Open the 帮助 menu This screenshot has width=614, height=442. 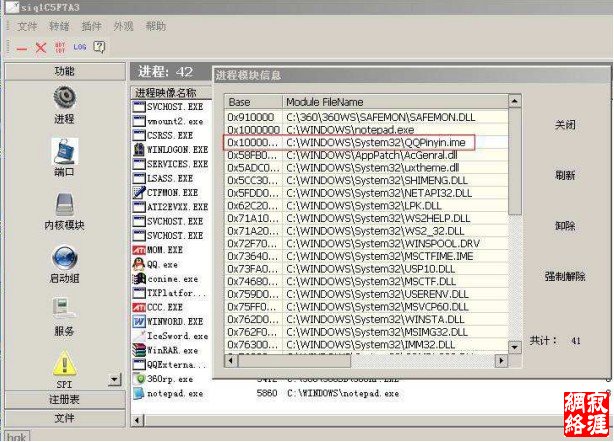pyautogui.click(x=155, y=26)
